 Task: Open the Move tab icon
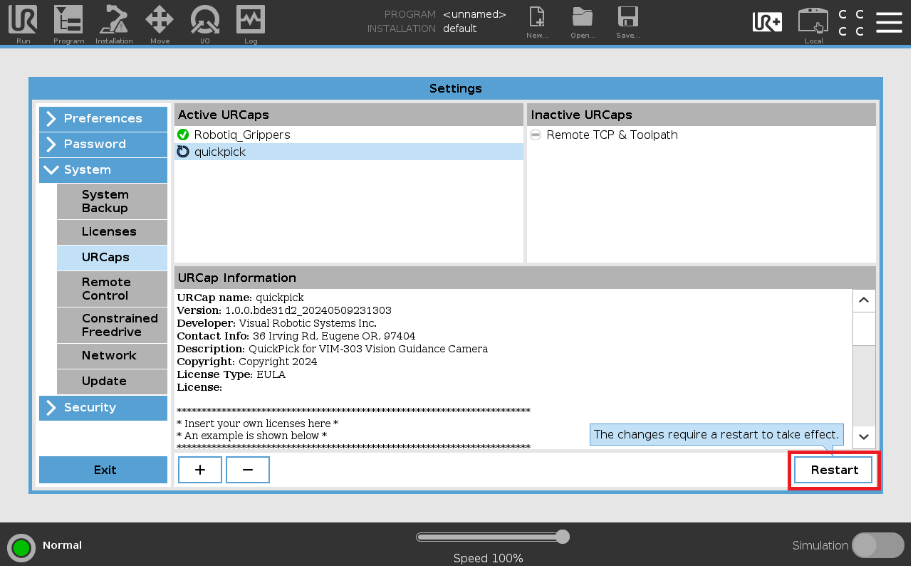[x=160, y=22]
